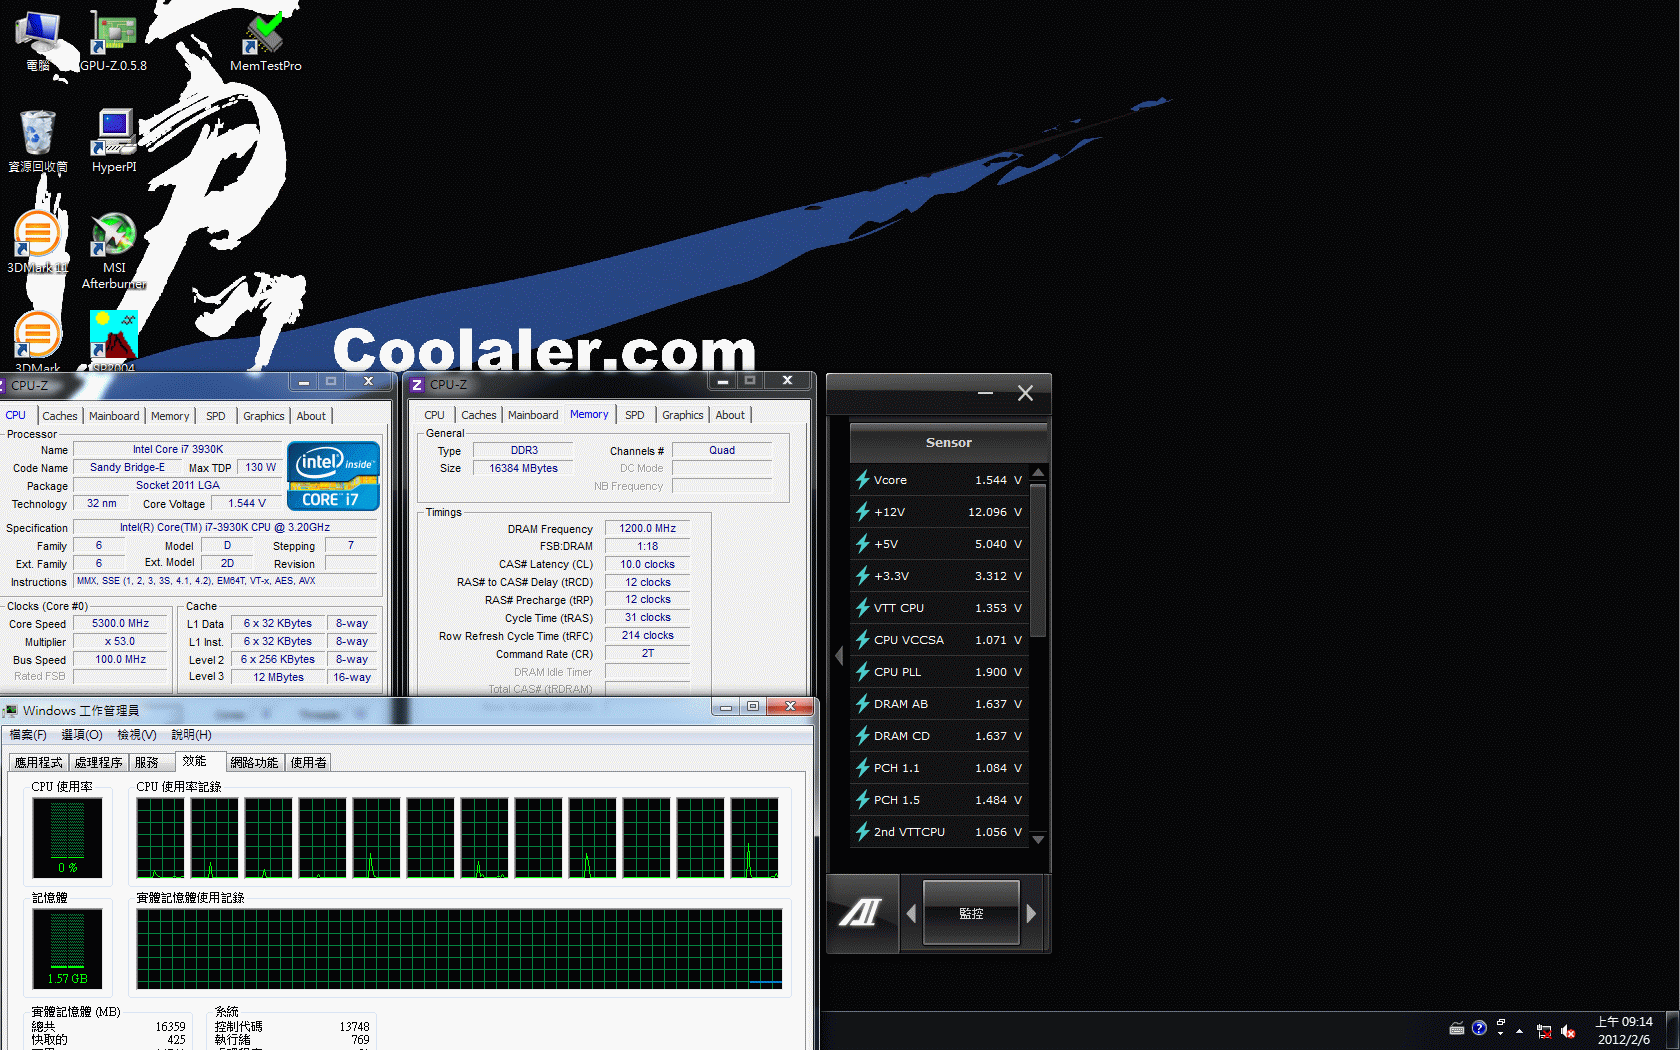Open Mainboard tab in right CPU-Z window

[x=533, y=415]
